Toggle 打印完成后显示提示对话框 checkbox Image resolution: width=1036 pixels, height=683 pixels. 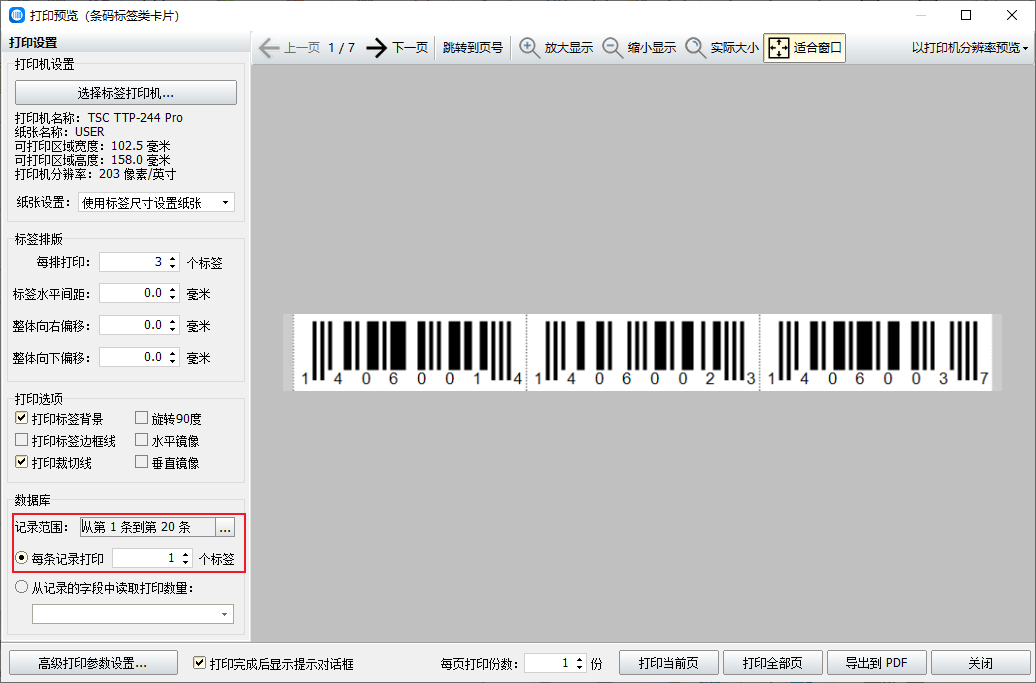[199, 663]
